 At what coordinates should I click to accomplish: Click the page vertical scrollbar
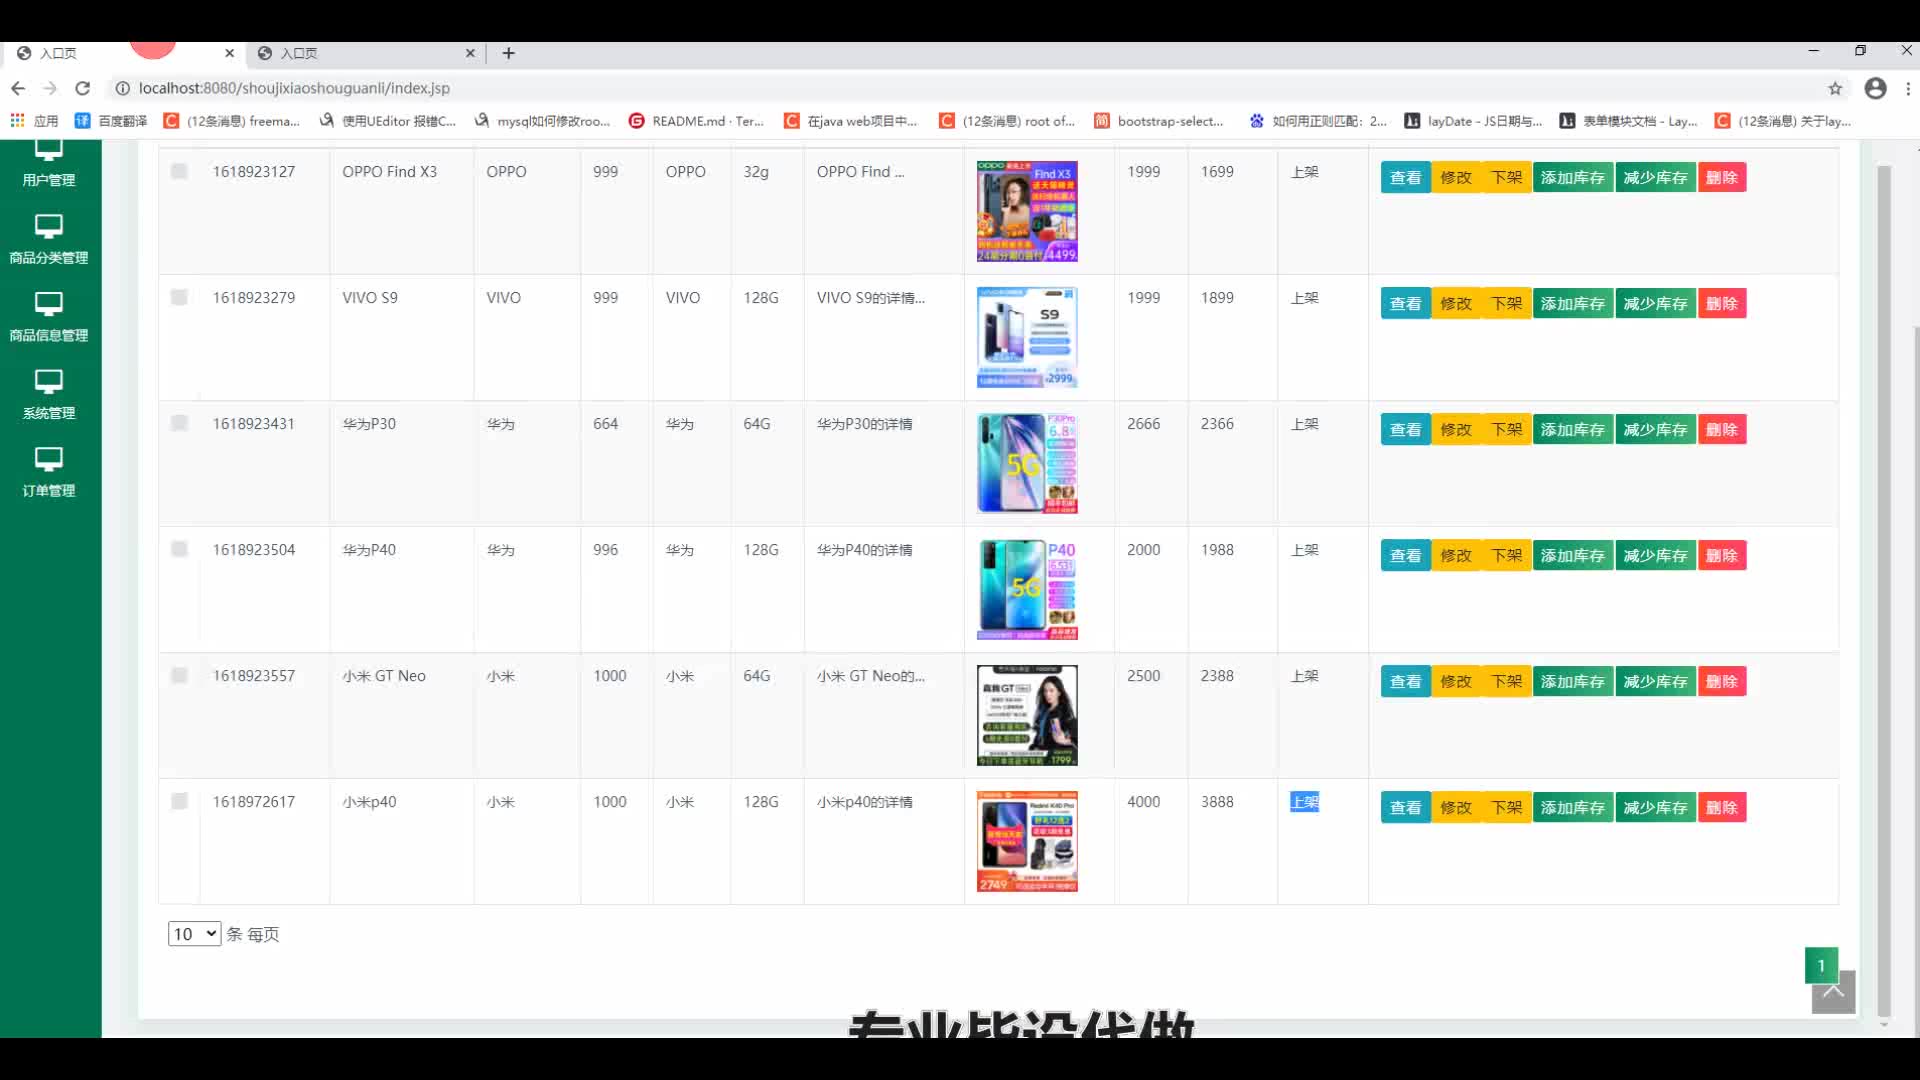pos(1884,590)
